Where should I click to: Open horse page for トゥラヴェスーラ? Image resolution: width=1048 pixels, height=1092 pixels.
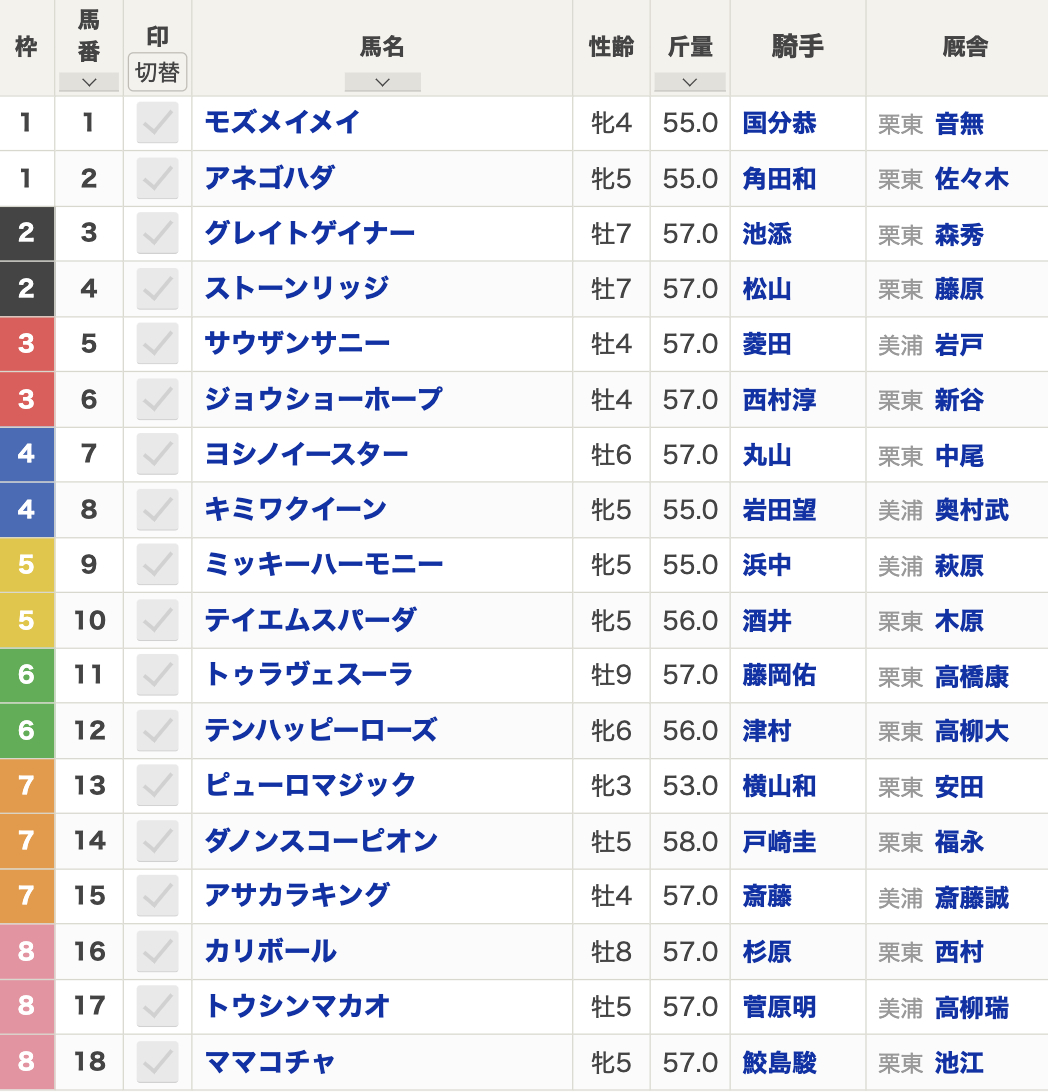pos(309,675)
